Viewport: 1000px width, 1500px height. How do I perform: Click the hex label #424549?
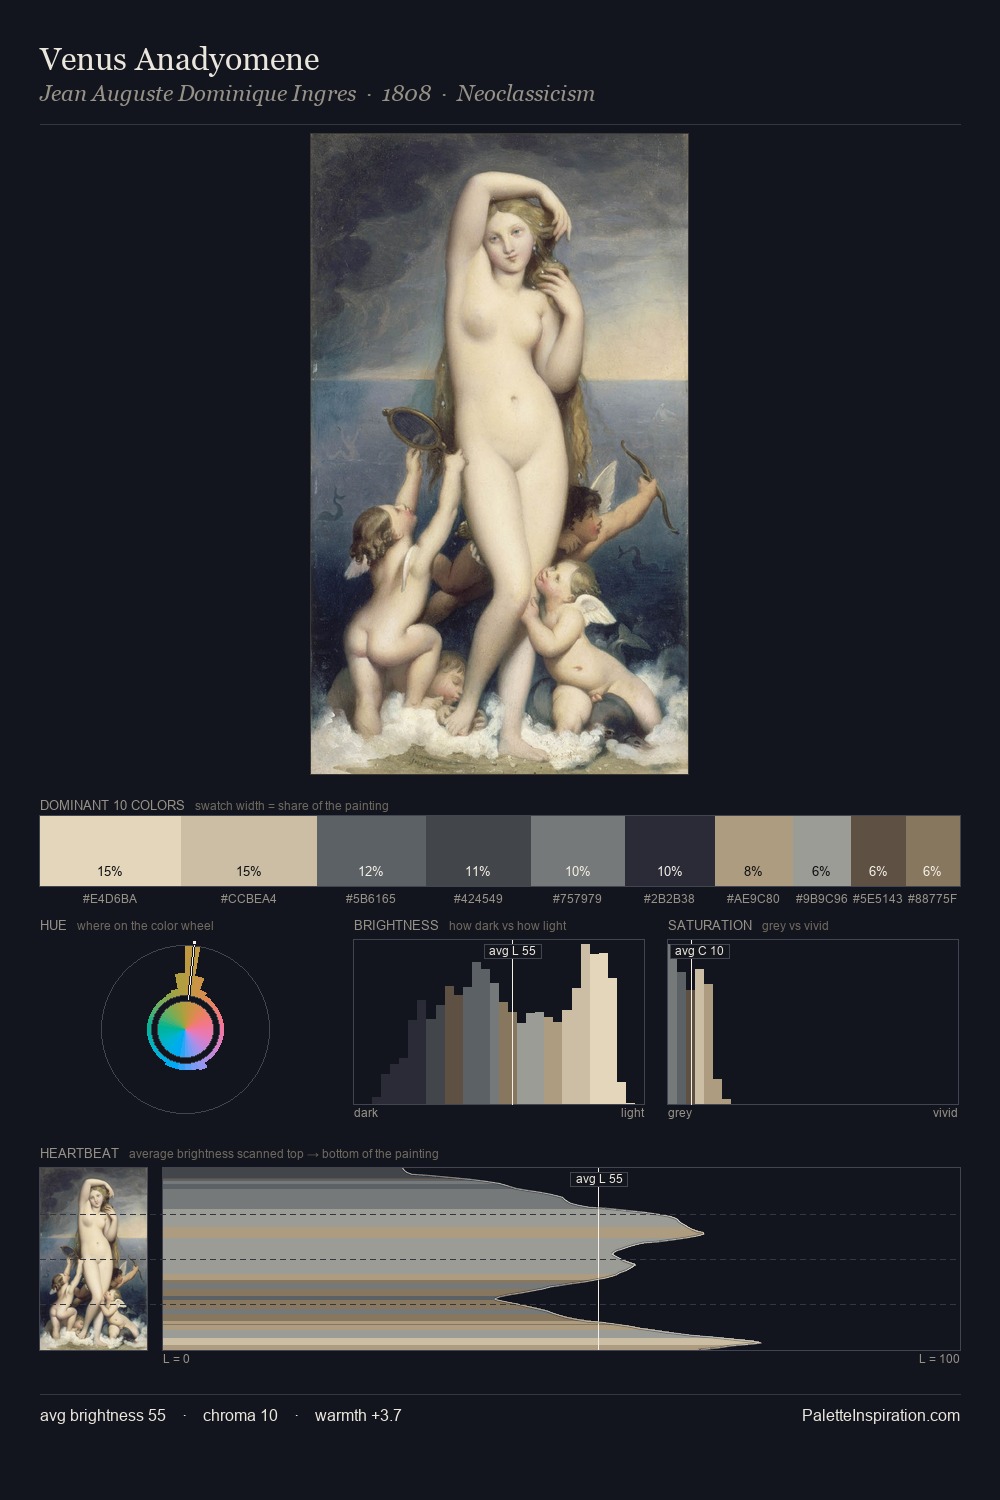click(478, 899)
